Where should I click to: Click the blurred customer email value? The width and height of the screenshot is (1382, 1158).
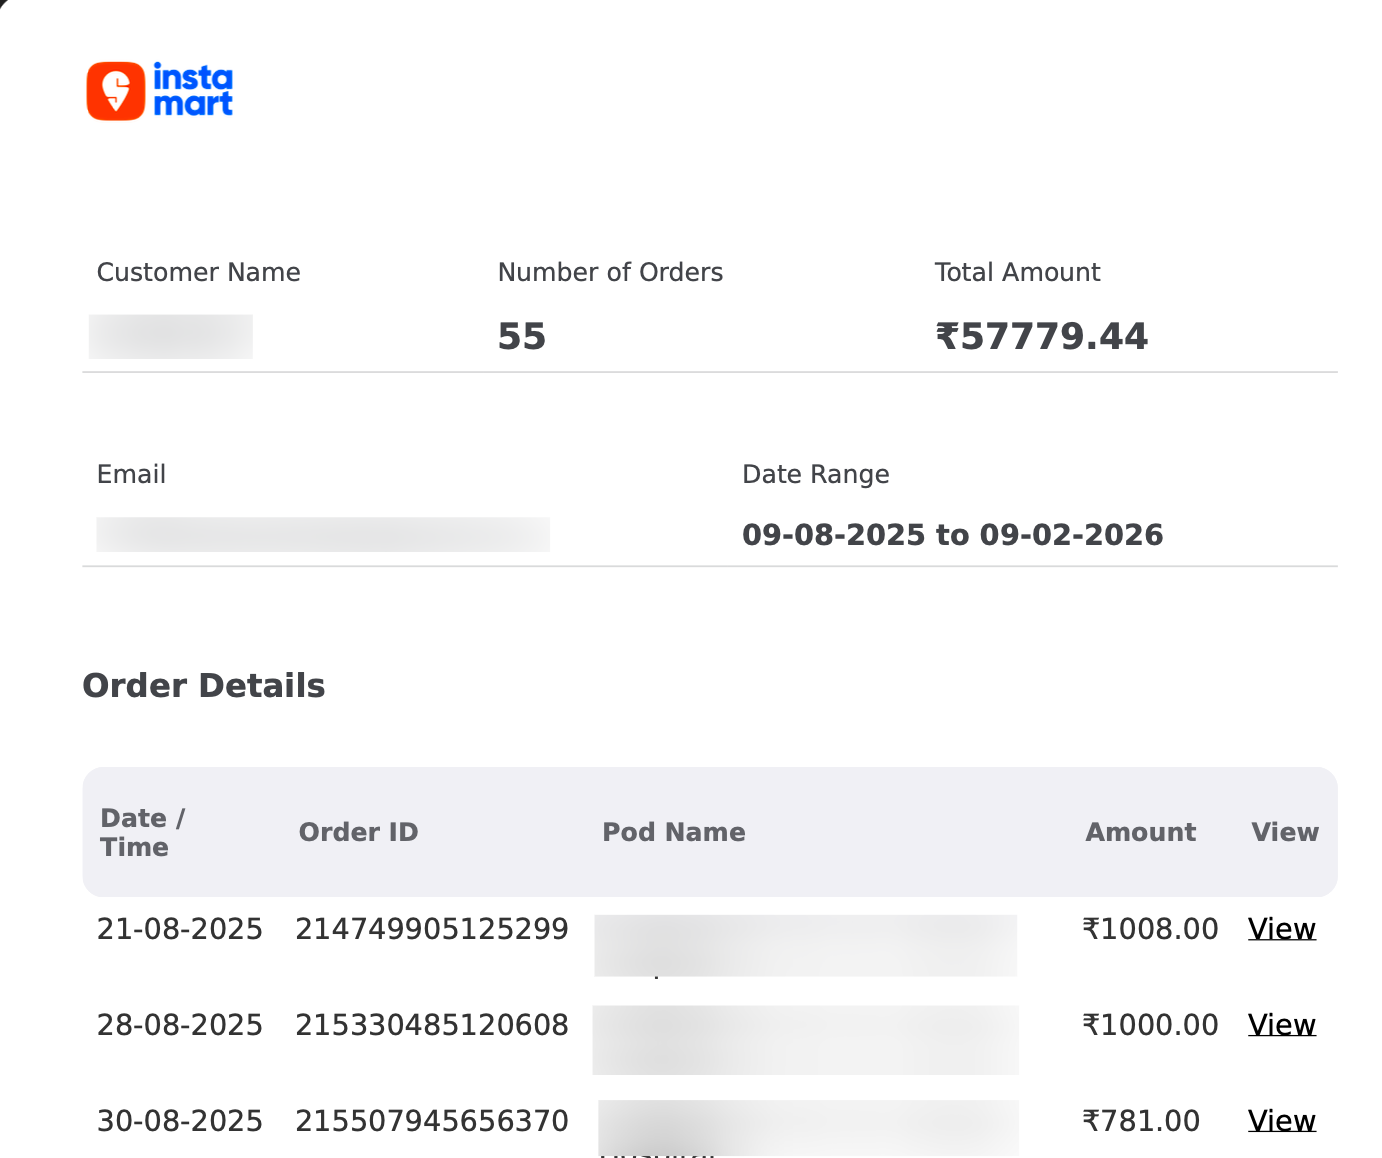tap(323, 534)
